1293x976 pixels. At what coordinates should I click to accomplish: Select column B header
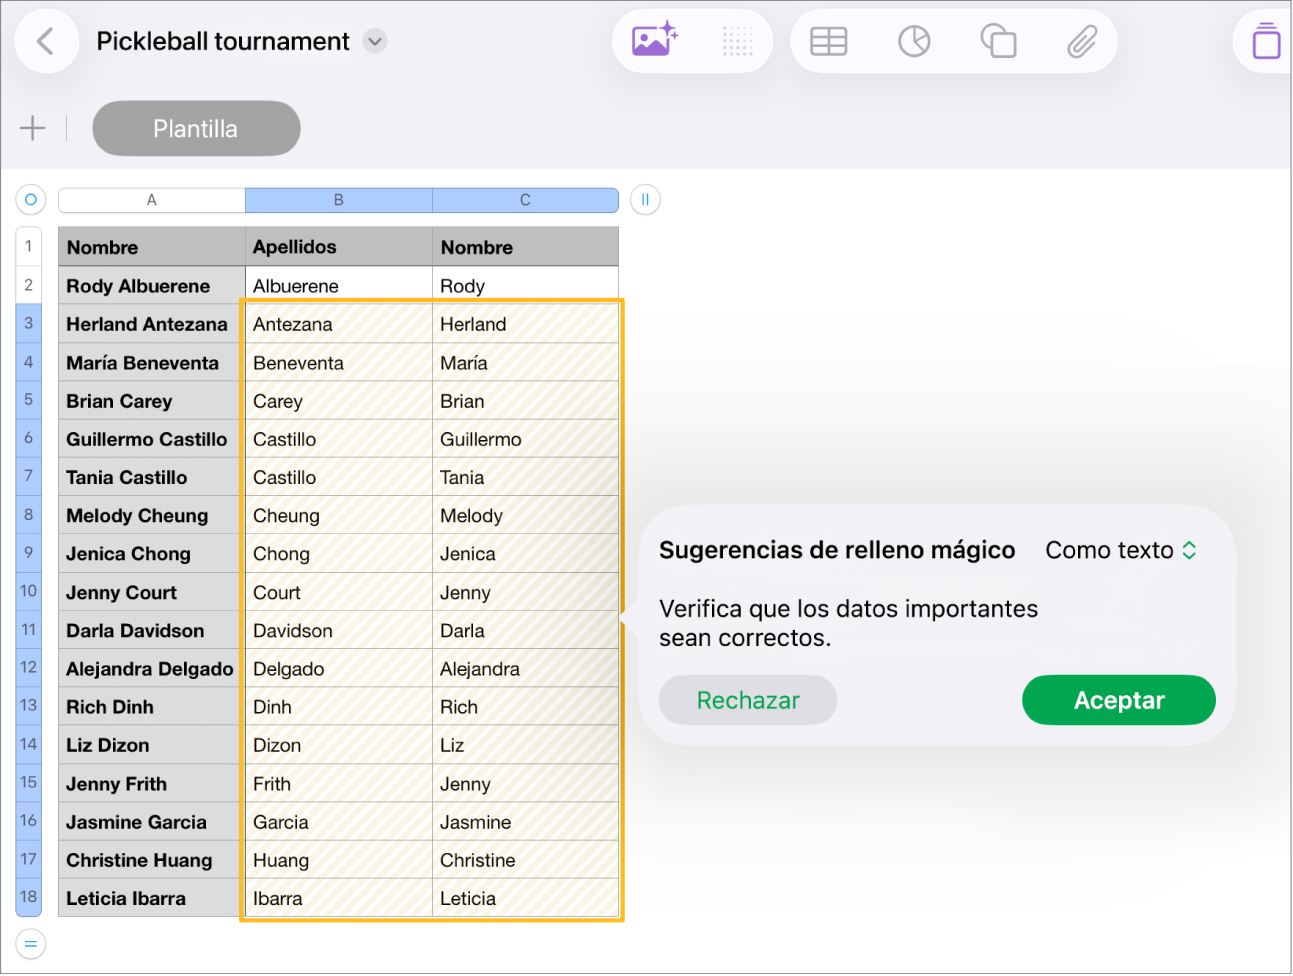coord(339,200)
